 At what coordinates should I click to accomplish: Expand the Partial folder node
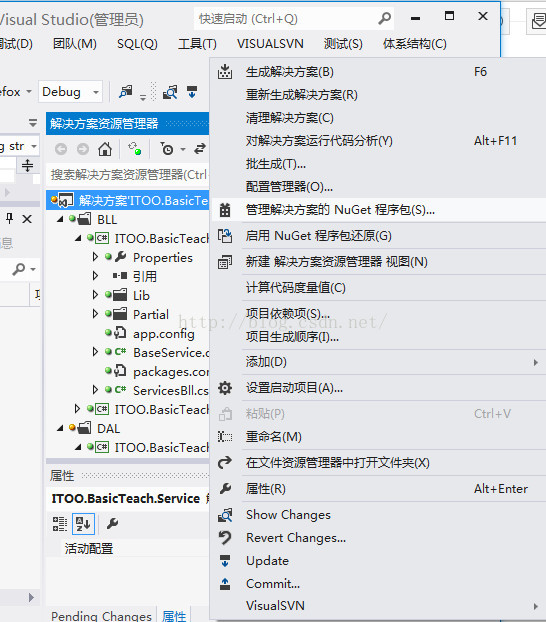click(x=95, y=314)
